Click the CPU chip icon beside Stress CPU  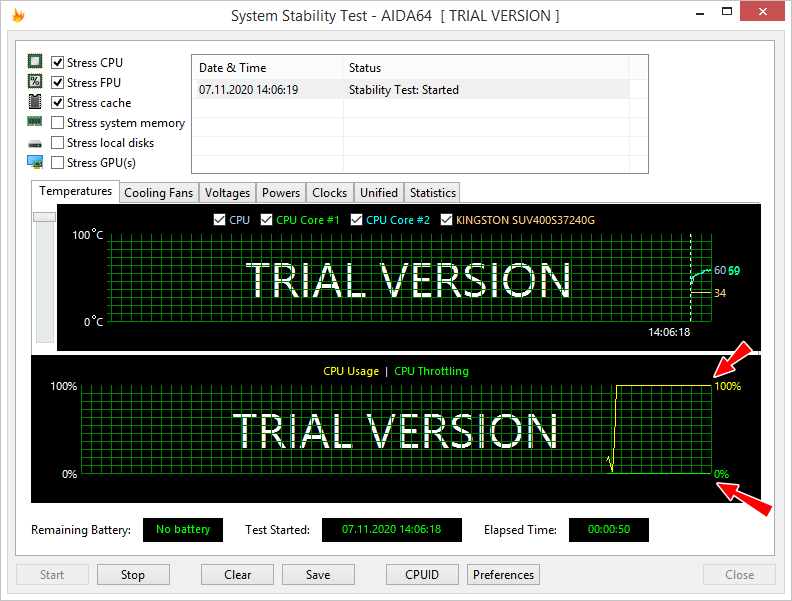pos(35,62)
